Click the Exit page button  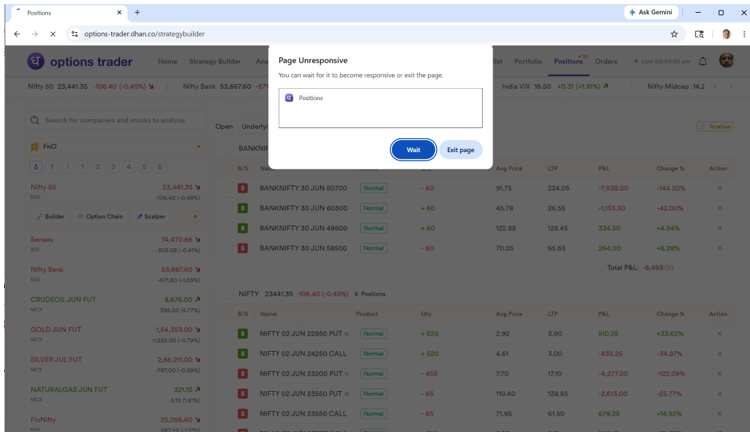460,150
